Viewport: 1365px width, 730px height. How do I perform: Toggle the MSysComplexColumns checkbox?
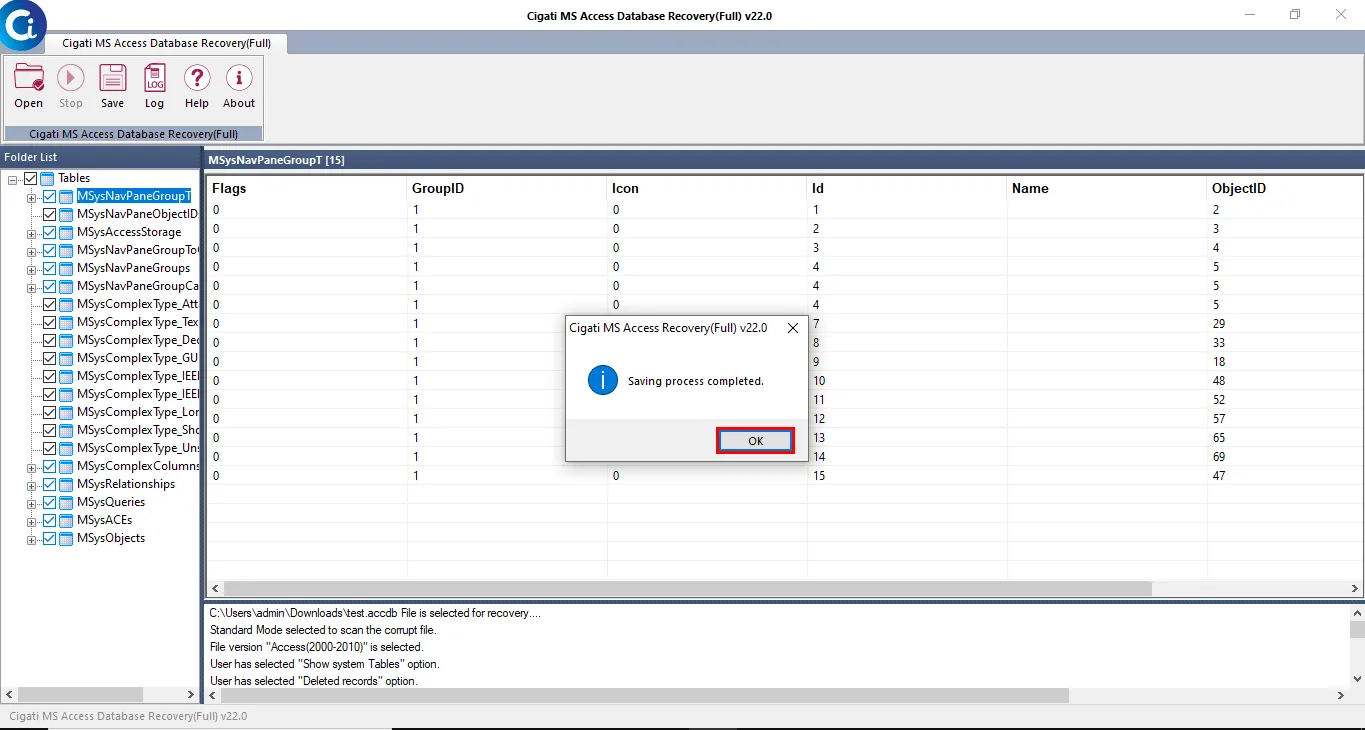coord(49,466)
